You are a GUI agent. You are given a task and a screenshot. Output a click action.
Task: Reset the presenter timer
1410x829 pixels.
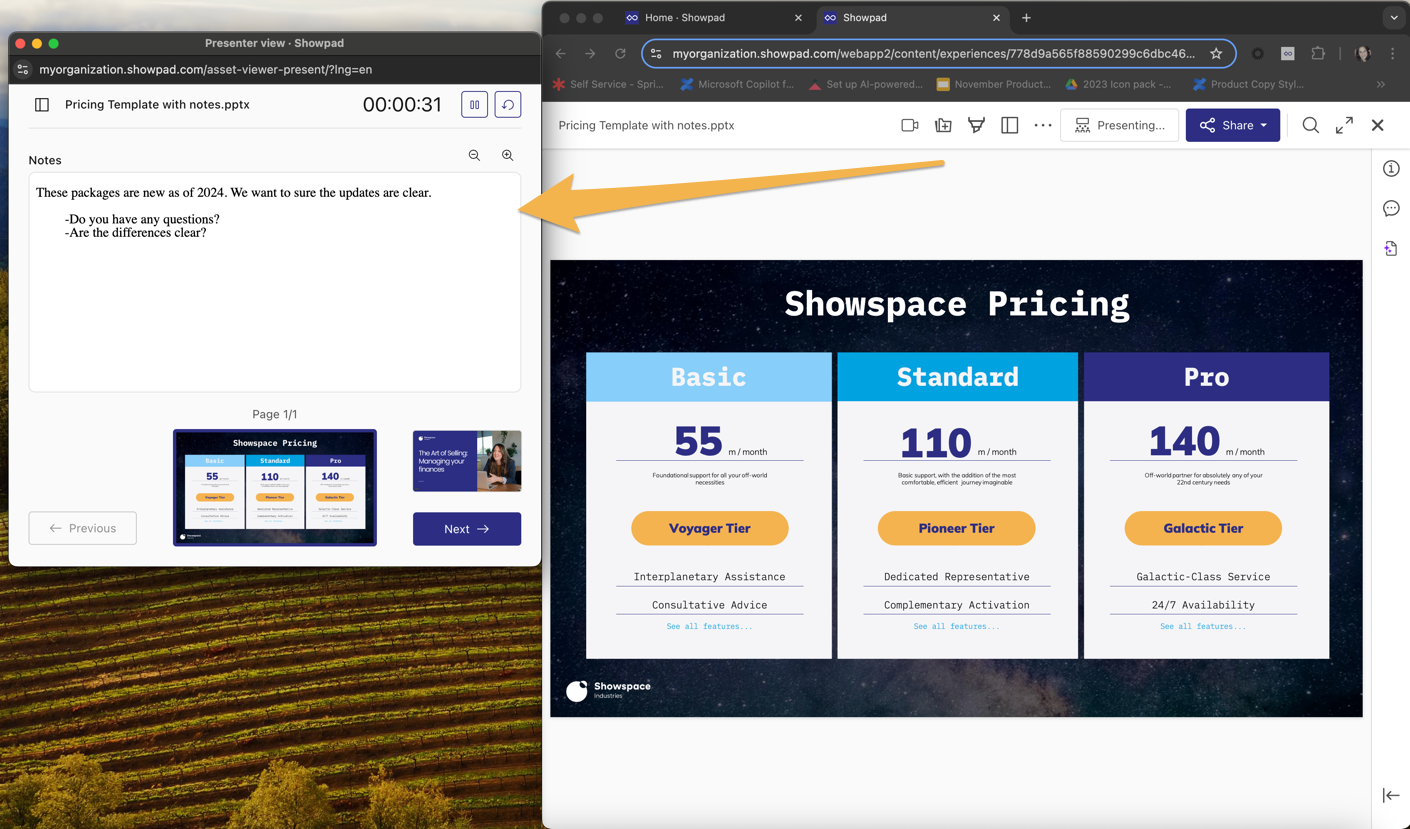508,105
